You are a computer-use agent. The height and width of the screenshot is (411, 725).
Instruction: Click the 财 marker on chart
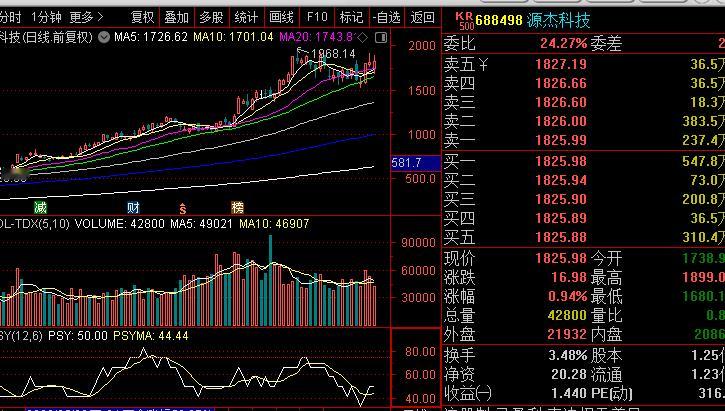pos(134,207)
